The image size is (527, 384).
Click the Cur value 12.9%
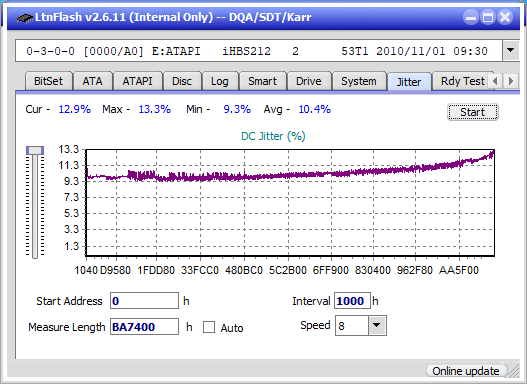coord(75,109)
